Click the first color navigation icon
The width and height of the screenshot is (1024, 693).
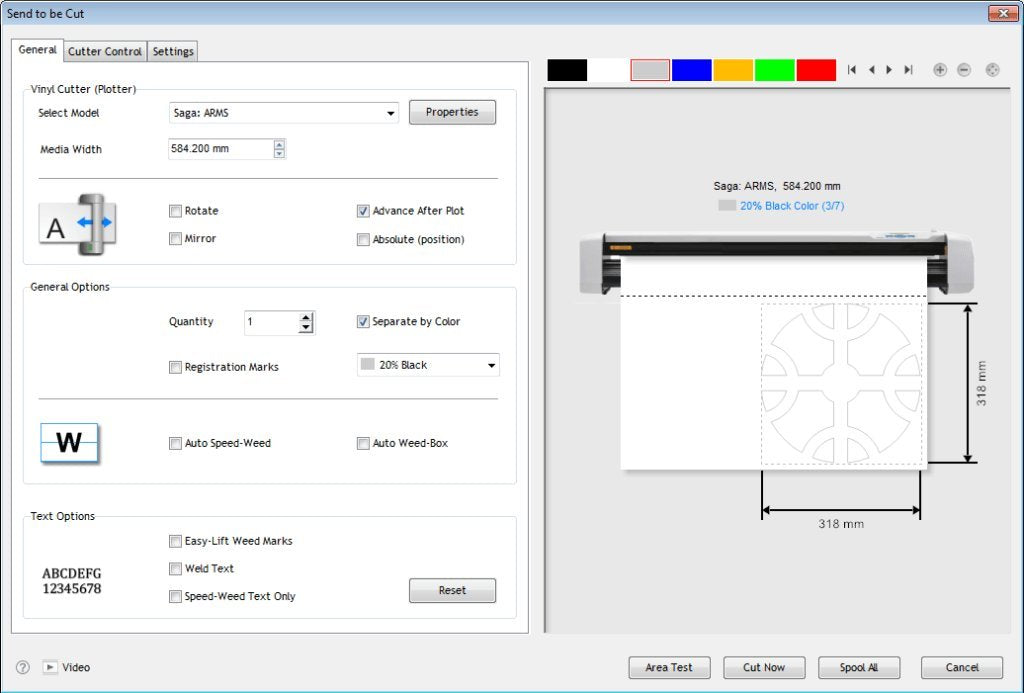852,69
